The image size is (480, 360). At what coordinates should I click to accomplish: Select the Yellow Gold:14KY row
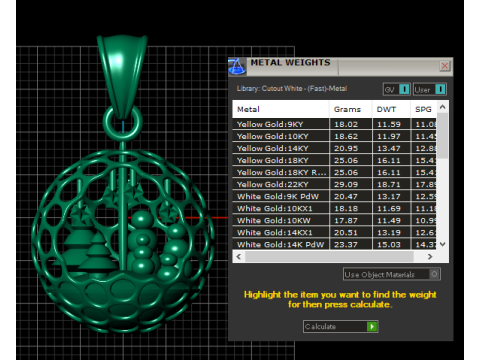click(x=334, y=148)
